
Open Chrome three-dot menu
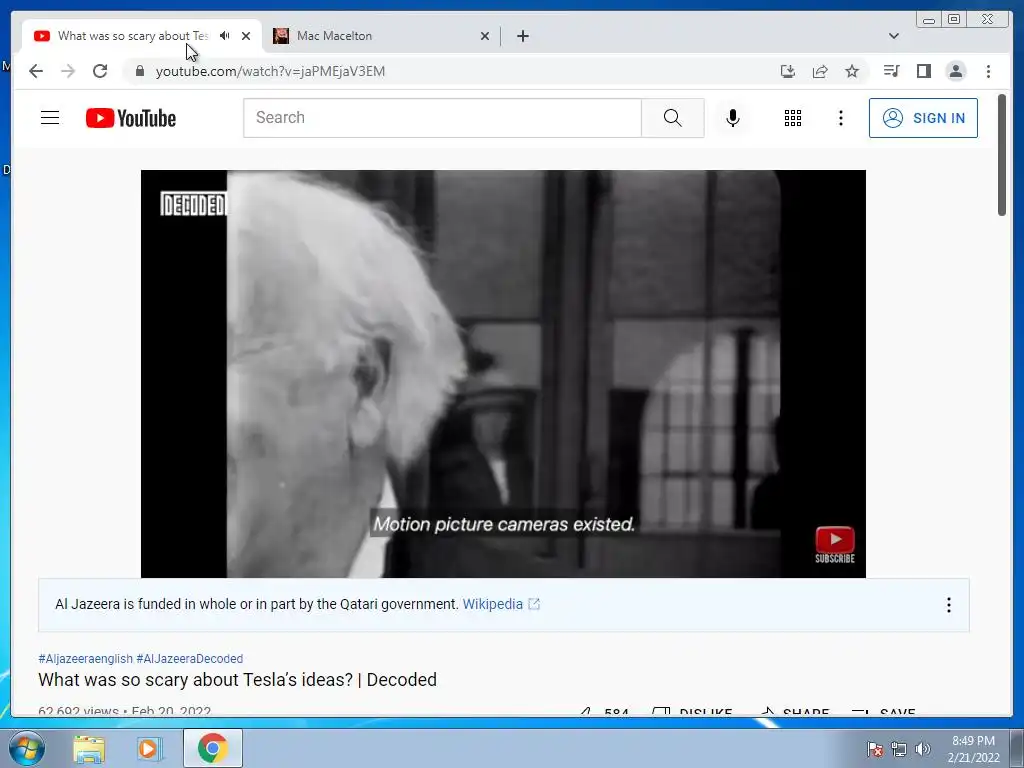click(988, 71)
